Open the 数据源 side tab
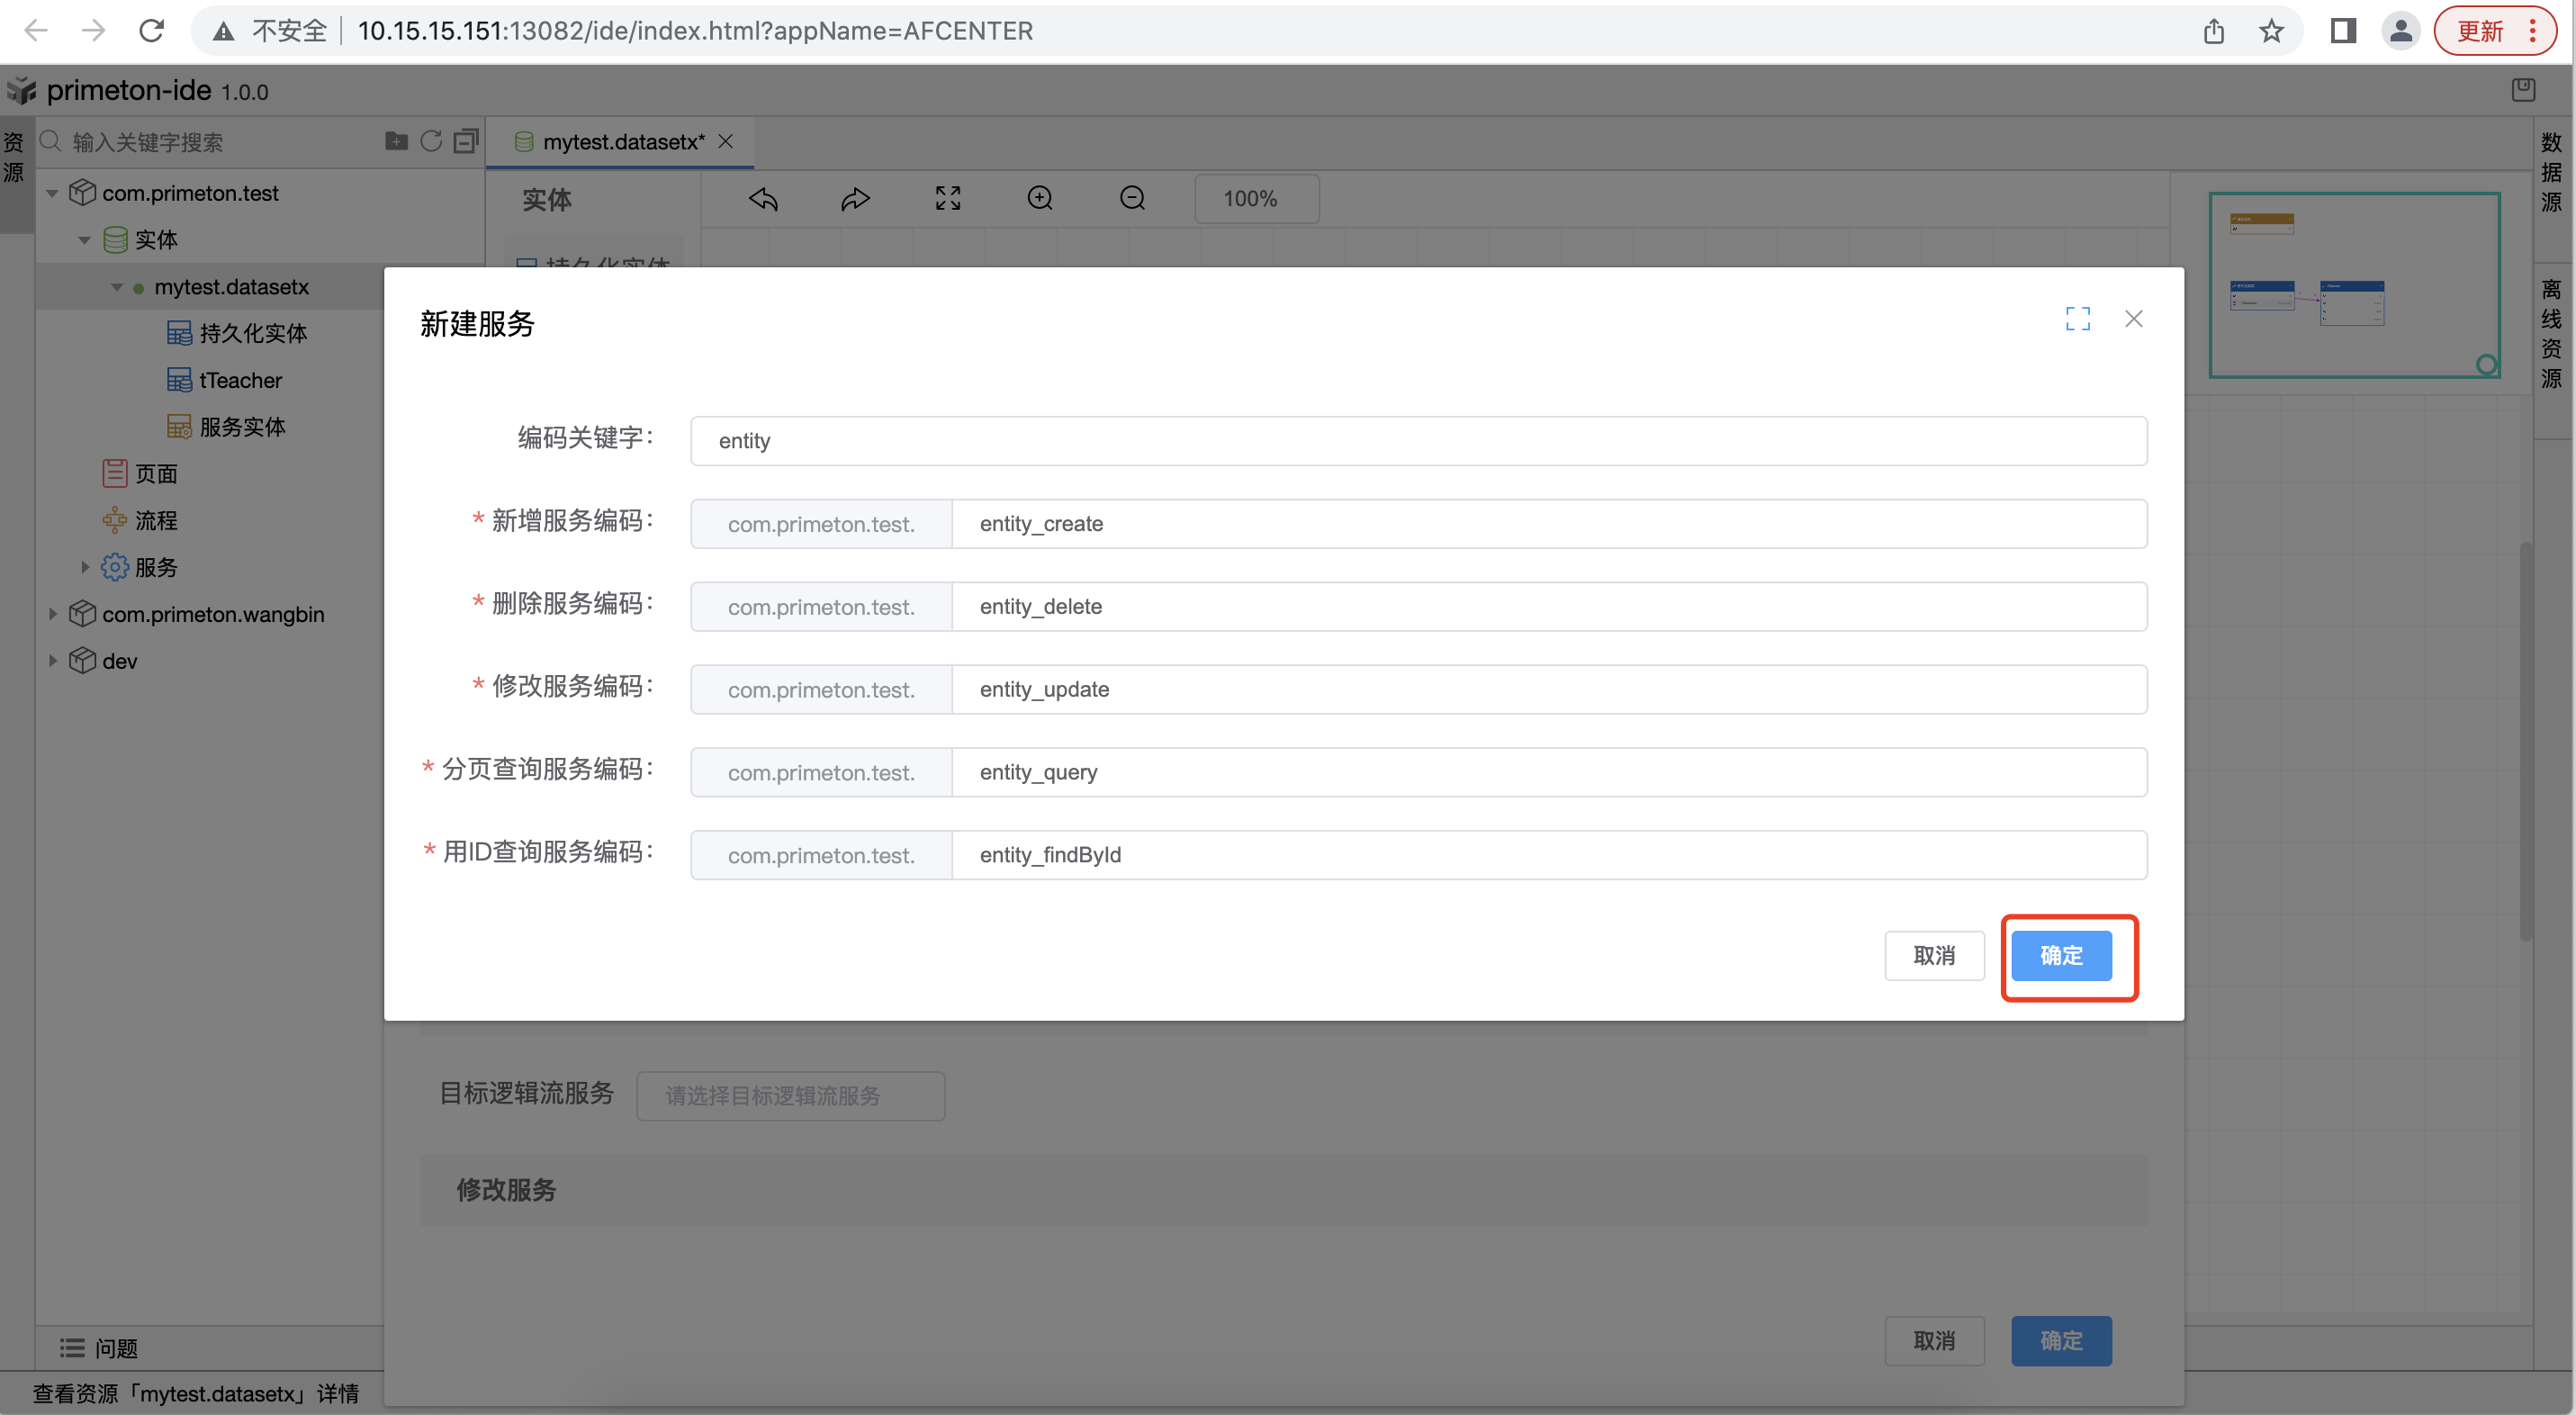The height and width of the screenshot is (1415, 2576). 2551,172
